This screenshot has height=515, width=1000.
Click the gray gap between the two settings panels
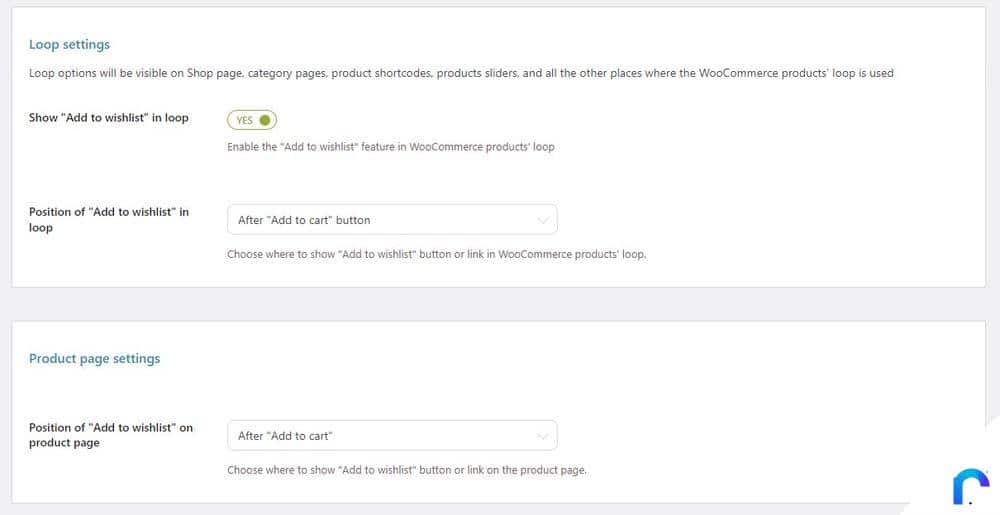click(x=499, y=304)
